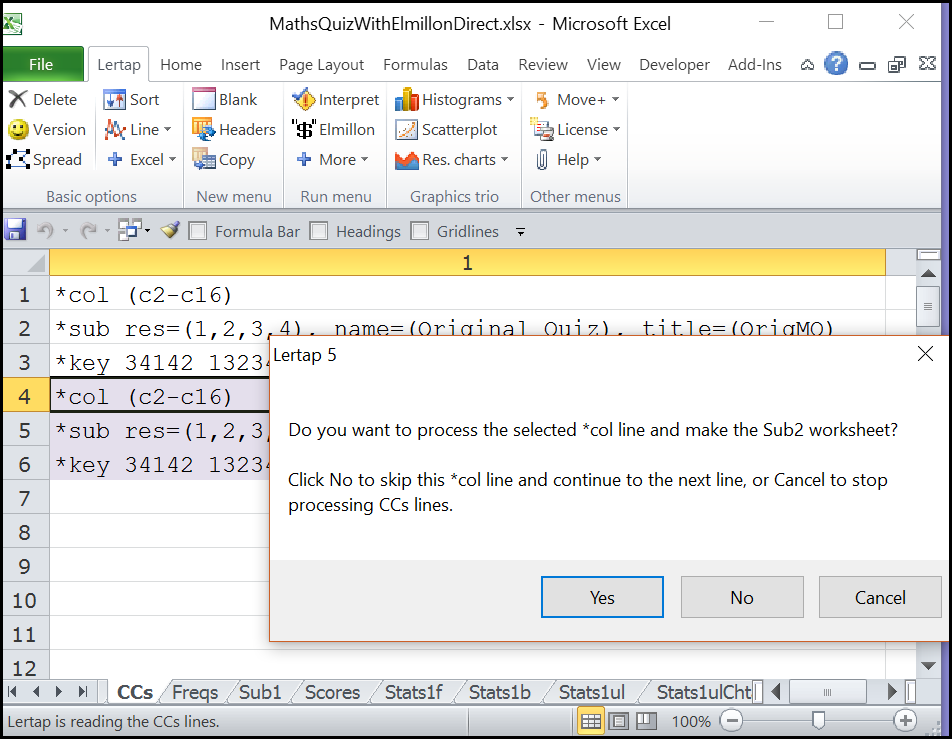Click cell with first *col (c2-c16) in row 1
952x739 pixels.
coord(467,295)
